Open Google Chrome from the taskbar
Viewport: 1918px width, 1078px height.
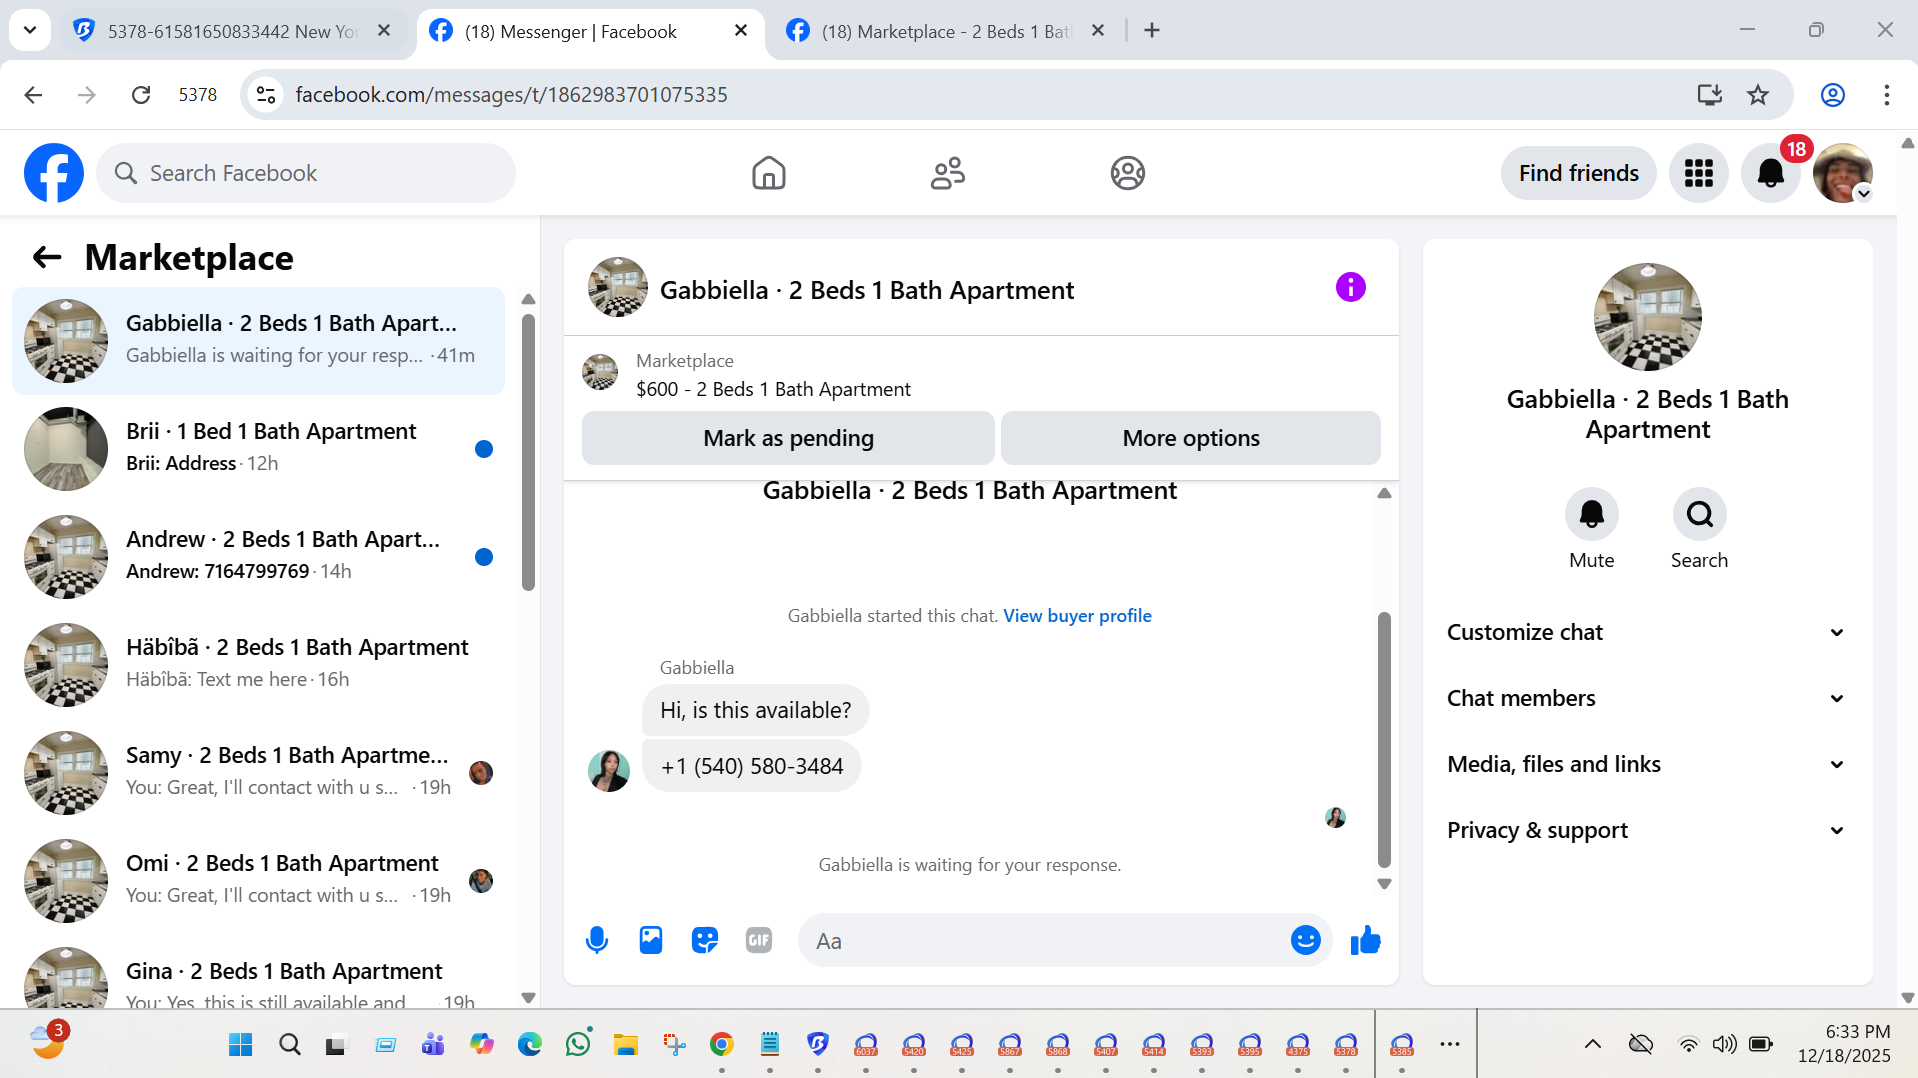pos(722,1045)
